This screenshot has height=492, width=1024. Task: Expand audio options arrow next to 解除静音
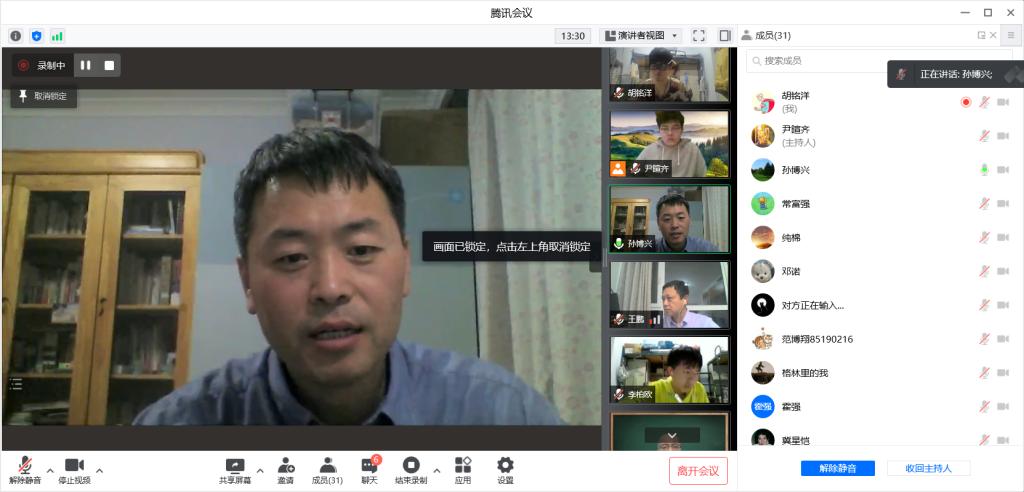point(49,470)
